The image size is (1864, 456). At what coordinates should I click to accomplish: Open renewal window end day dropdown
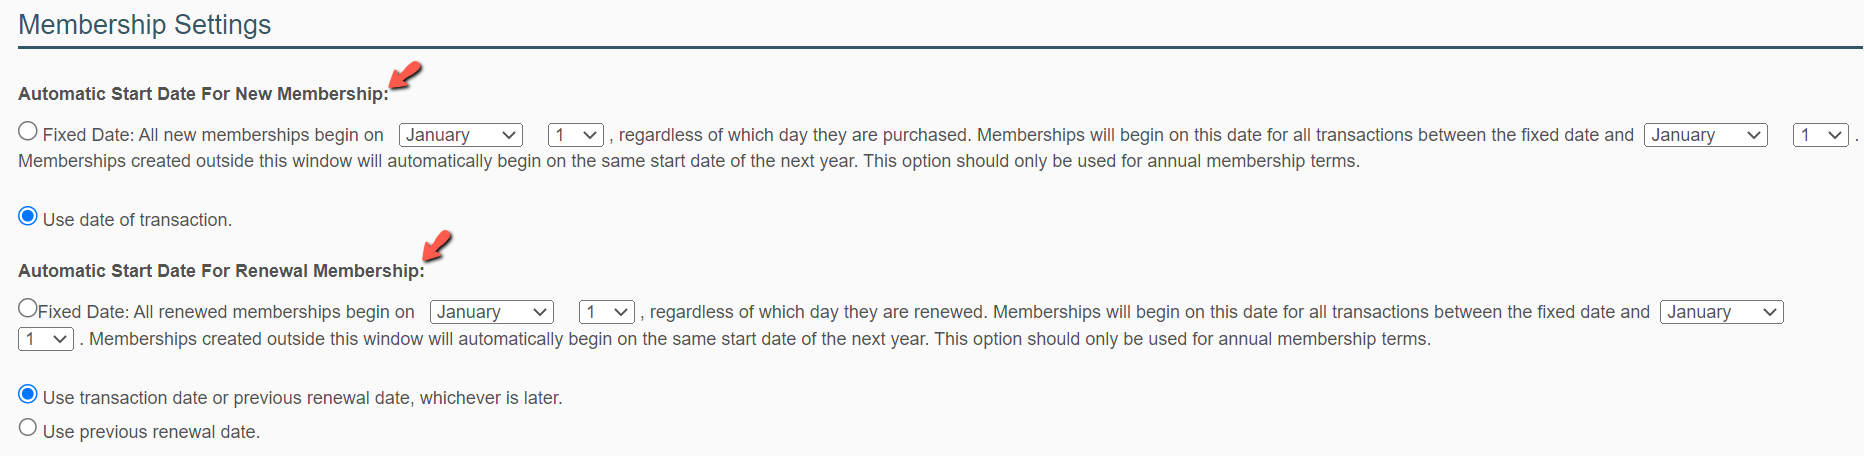[46, 339]
